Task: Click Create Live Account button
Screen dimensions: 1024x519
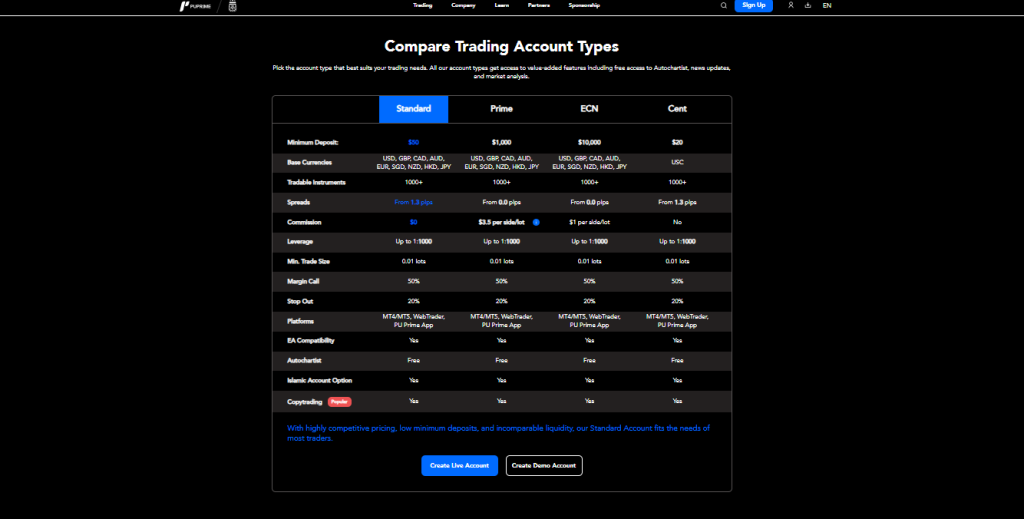Action: 459,465
